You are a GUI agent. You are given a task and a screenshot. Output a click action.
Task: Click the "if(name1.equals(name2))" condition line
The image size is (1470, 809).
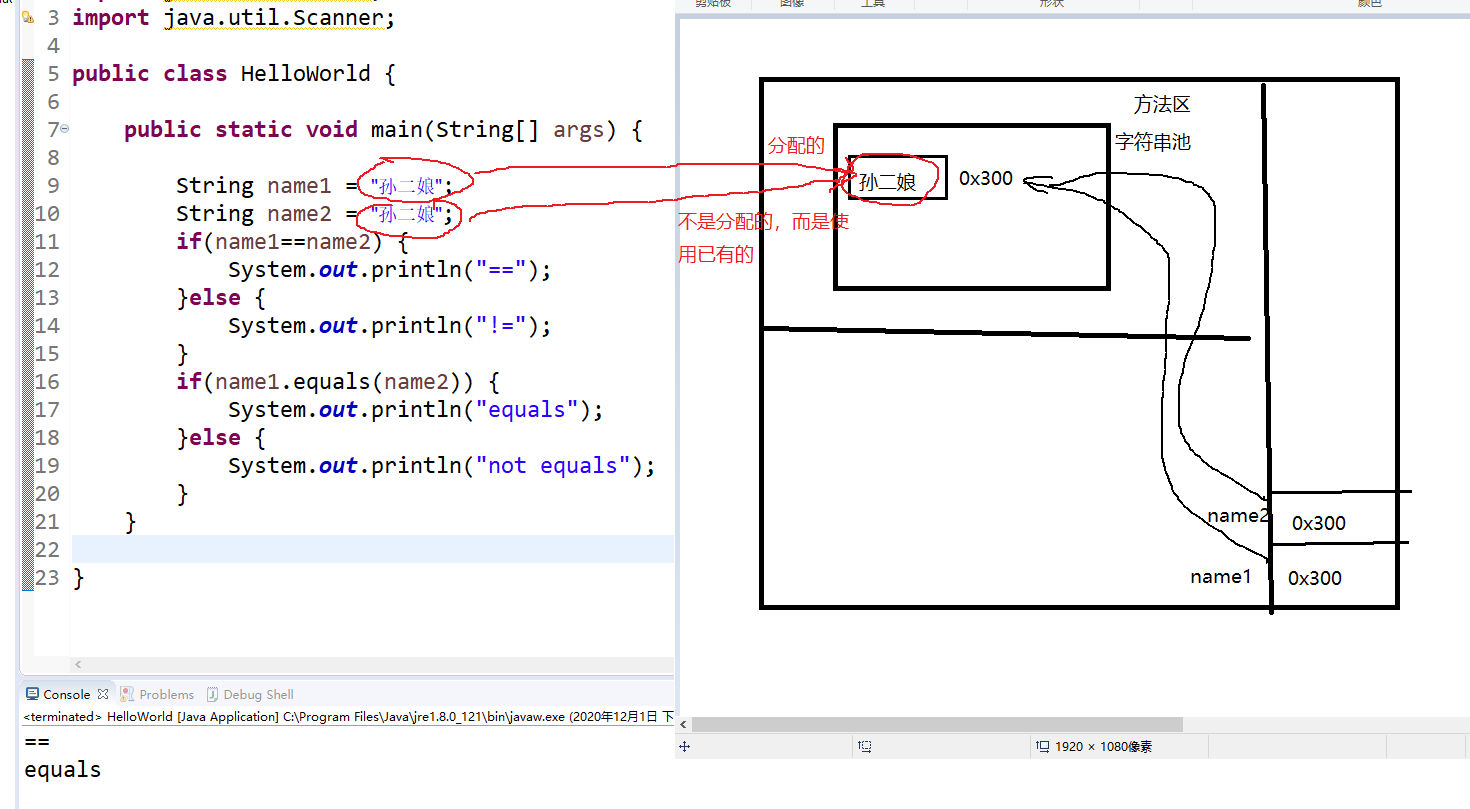tap(338, 382)
